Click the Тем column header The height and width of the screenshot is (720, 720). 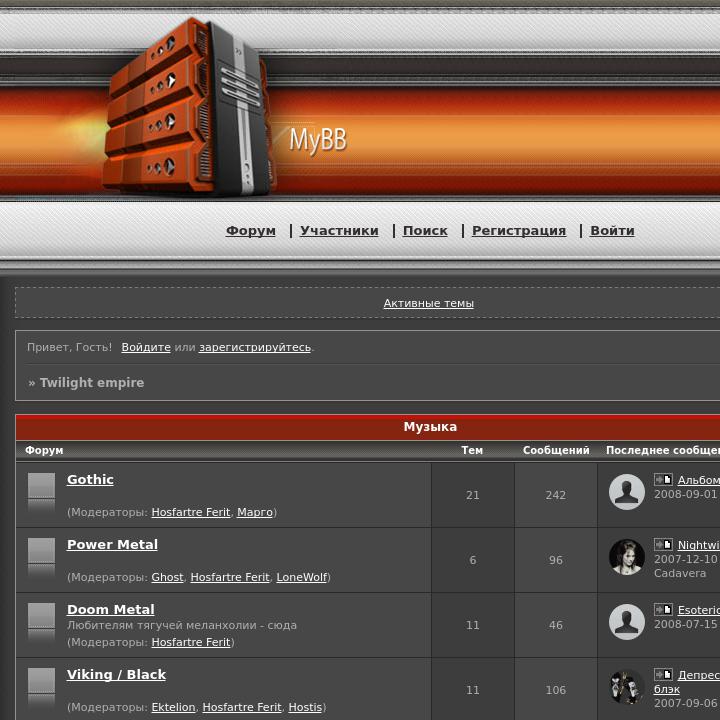pyautogui.click(x=472, y=450)
